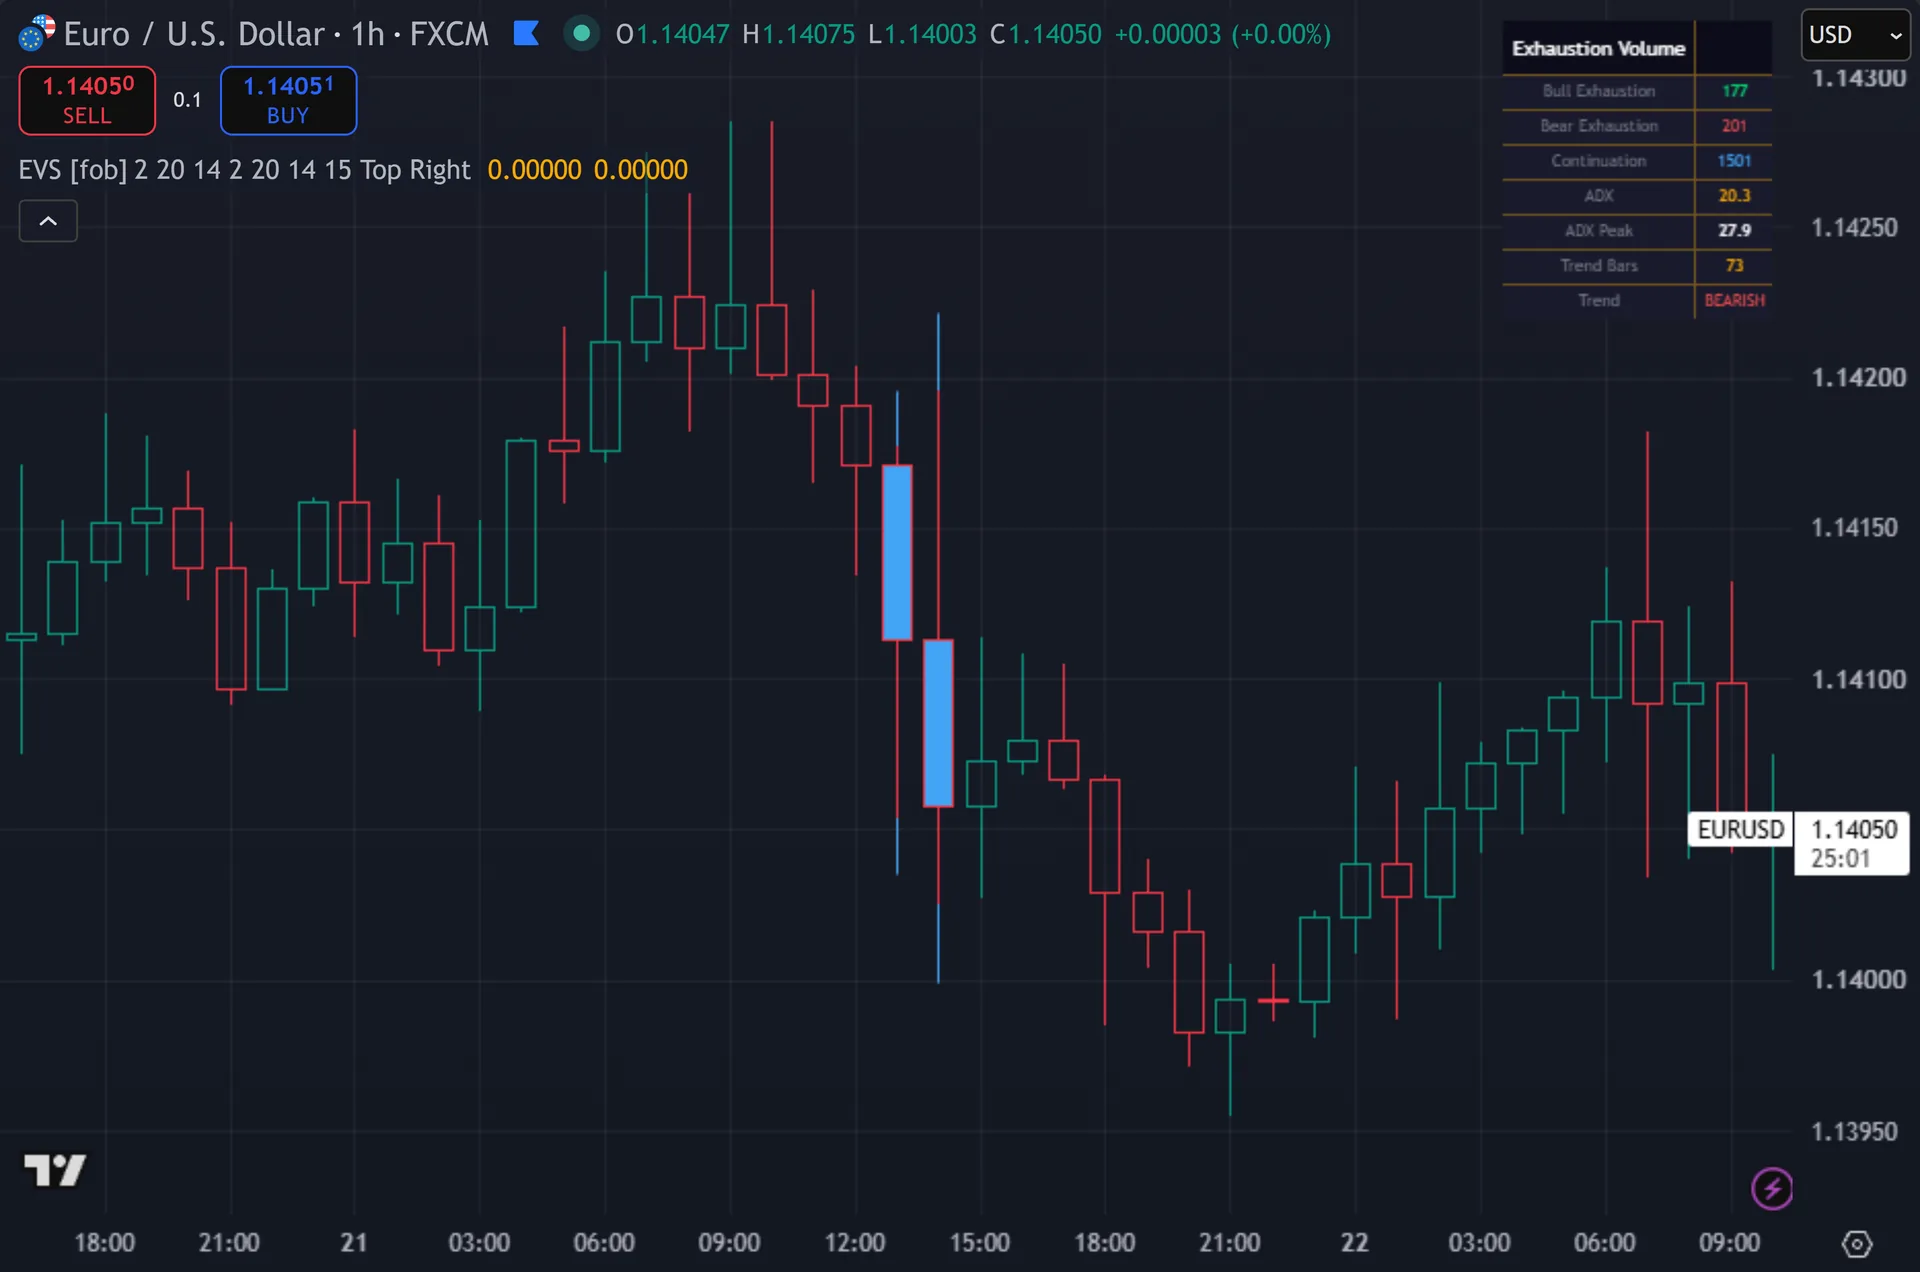This screenshot has height=1272, width=1920.
Task: Click the 1h timeframe in the title
Action: tap(367, 34)
